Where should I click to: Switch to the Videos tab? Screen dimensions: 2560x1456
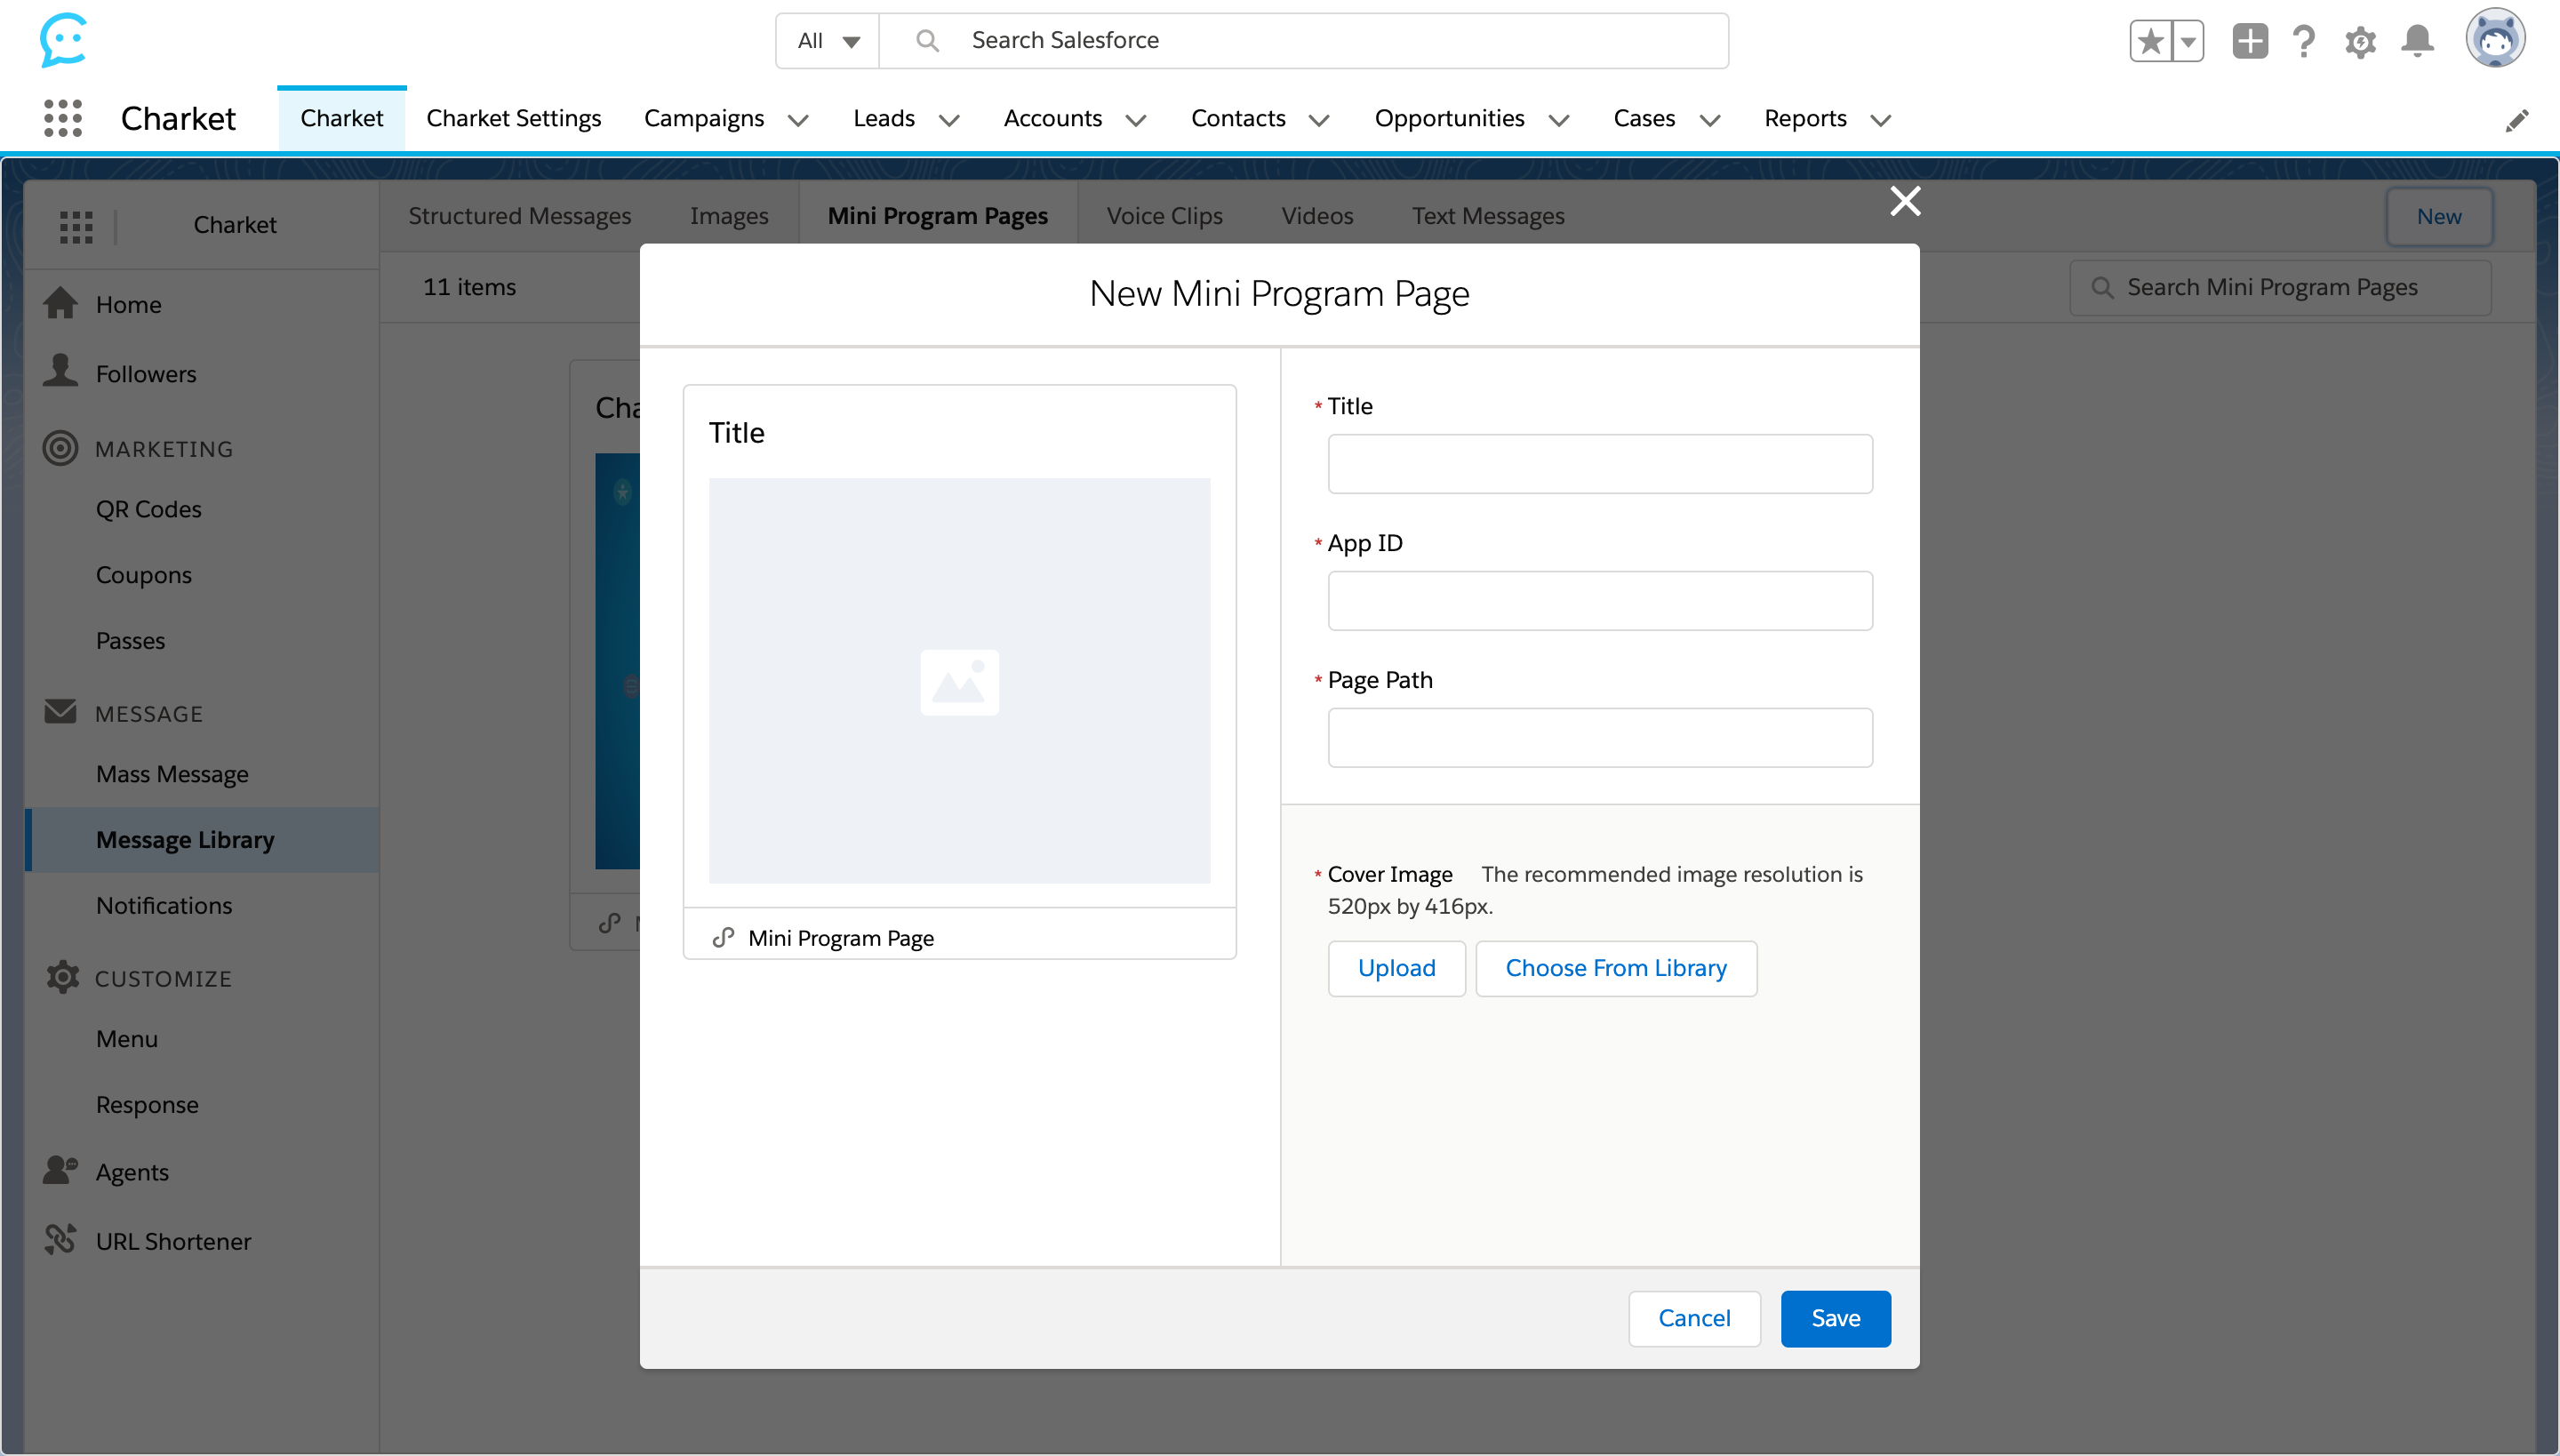(x=1317, y=216)
